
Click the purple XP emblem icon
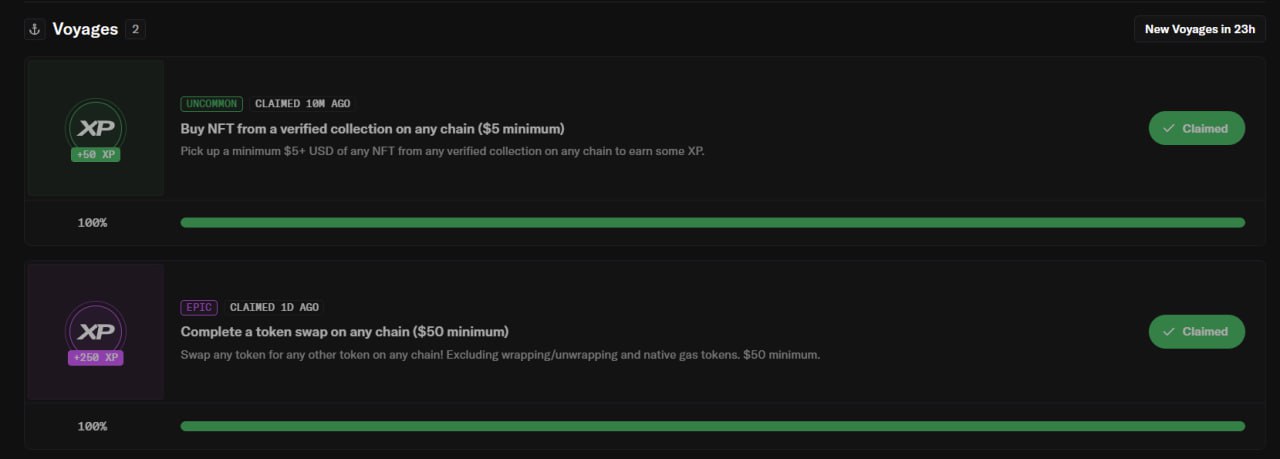(96, 331)
